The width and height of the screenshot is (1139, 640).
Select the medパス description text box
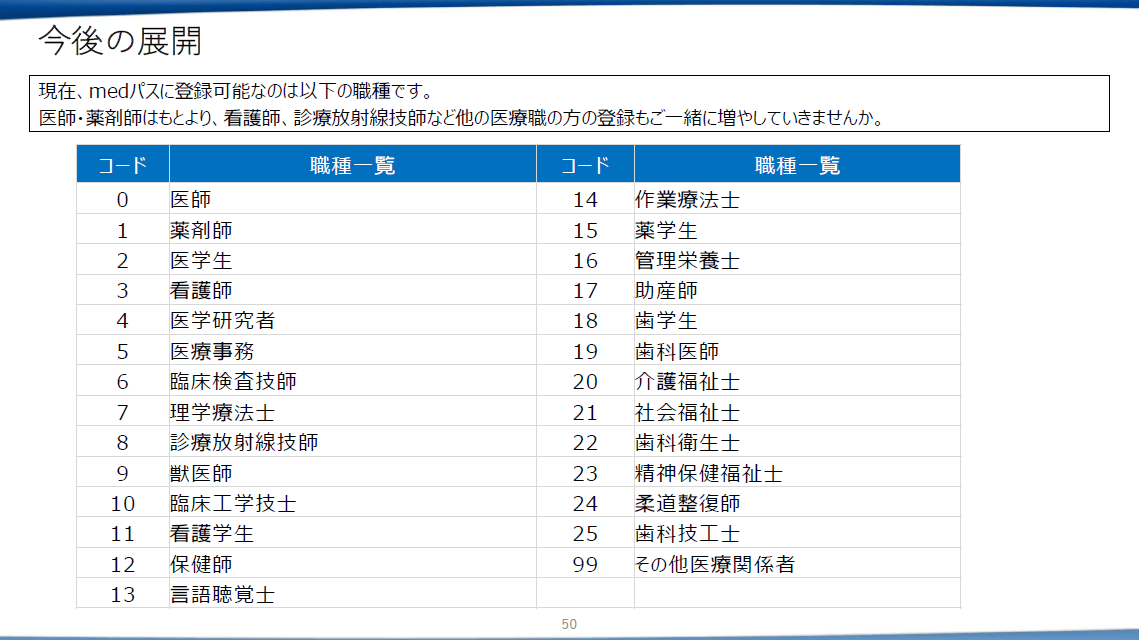point(569,104)
